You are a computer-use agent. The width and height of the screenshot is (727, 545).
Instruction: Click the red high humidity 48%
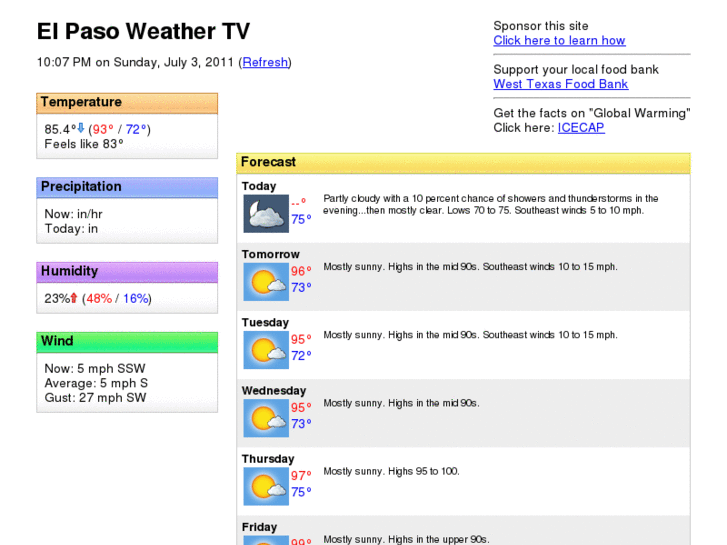(99, 298)
